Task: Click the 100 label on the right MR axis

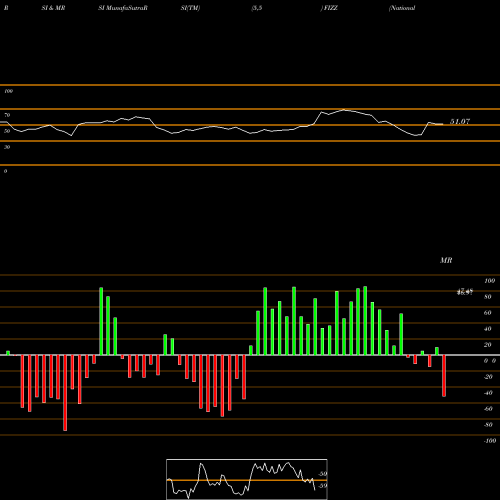Action: [489, 281]
